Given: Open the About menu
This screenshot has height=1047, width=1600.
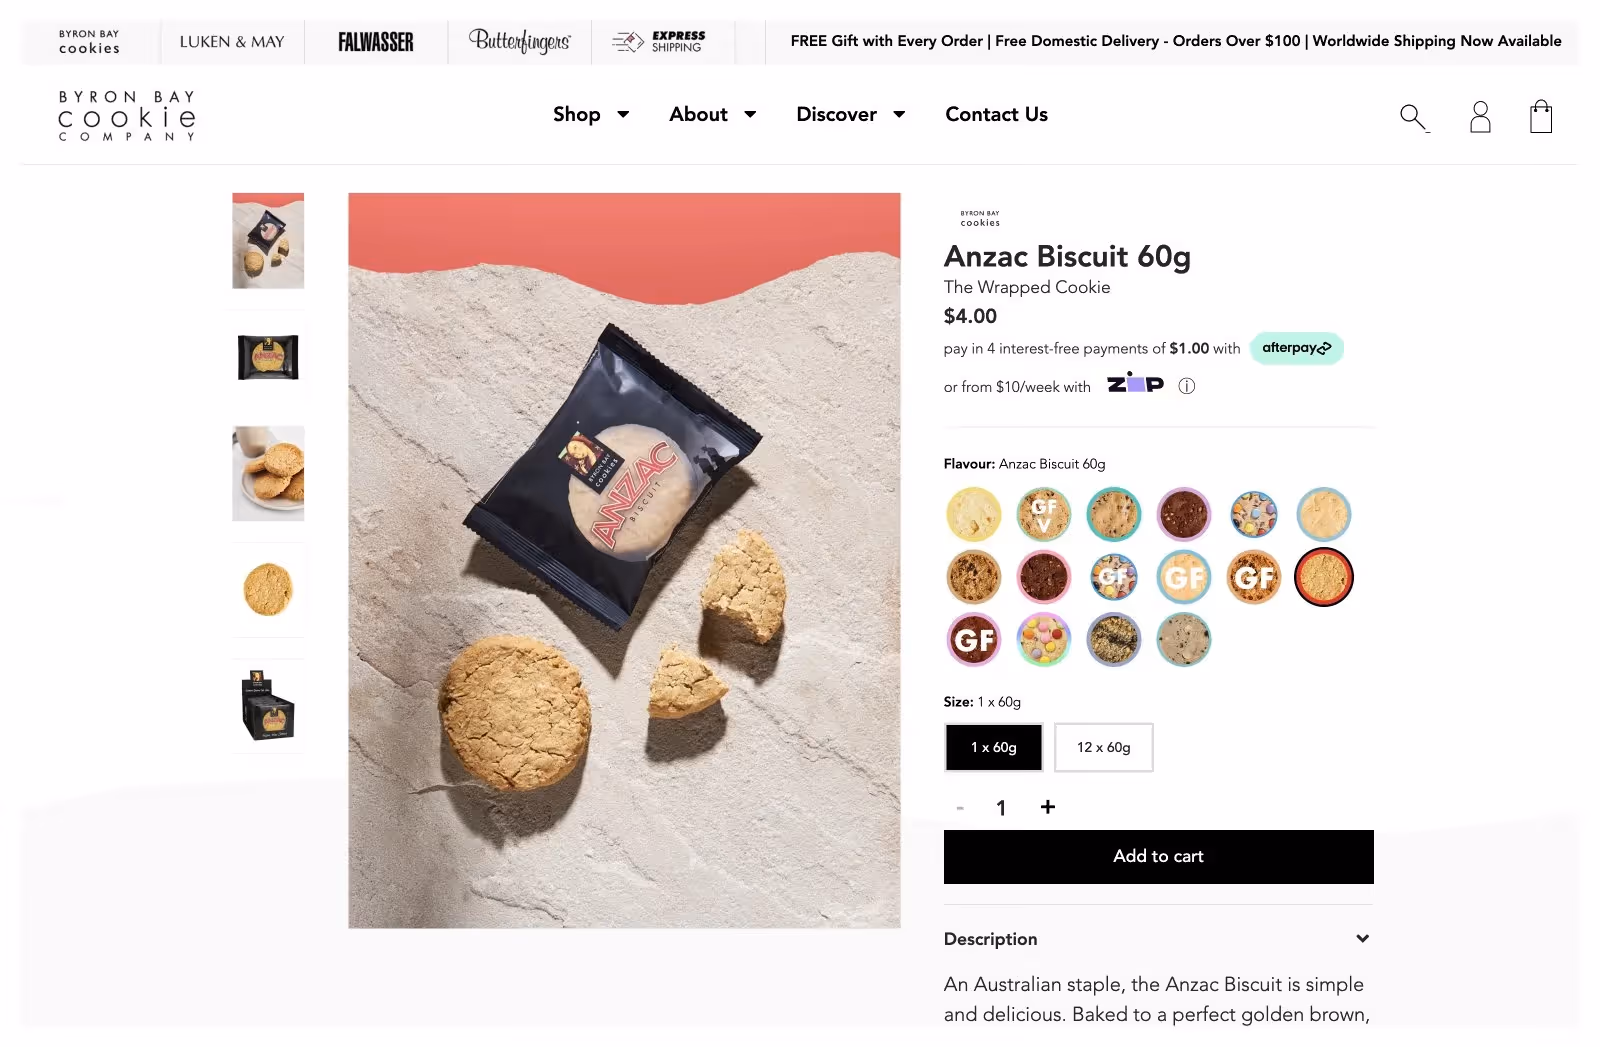Looking at the screenshot, I should [712, 114].
